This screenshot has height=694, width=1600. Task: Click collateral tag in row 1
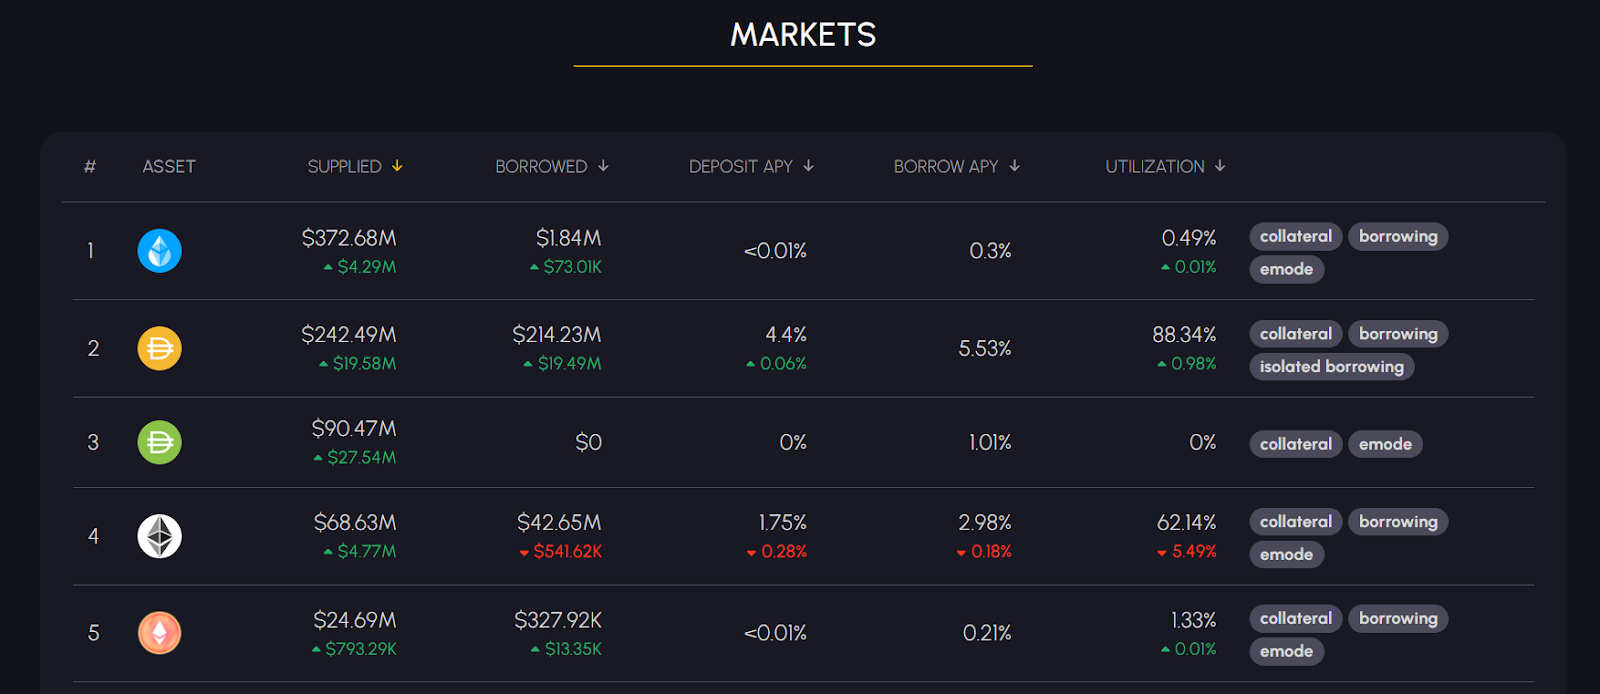(x=1295, y=237)
